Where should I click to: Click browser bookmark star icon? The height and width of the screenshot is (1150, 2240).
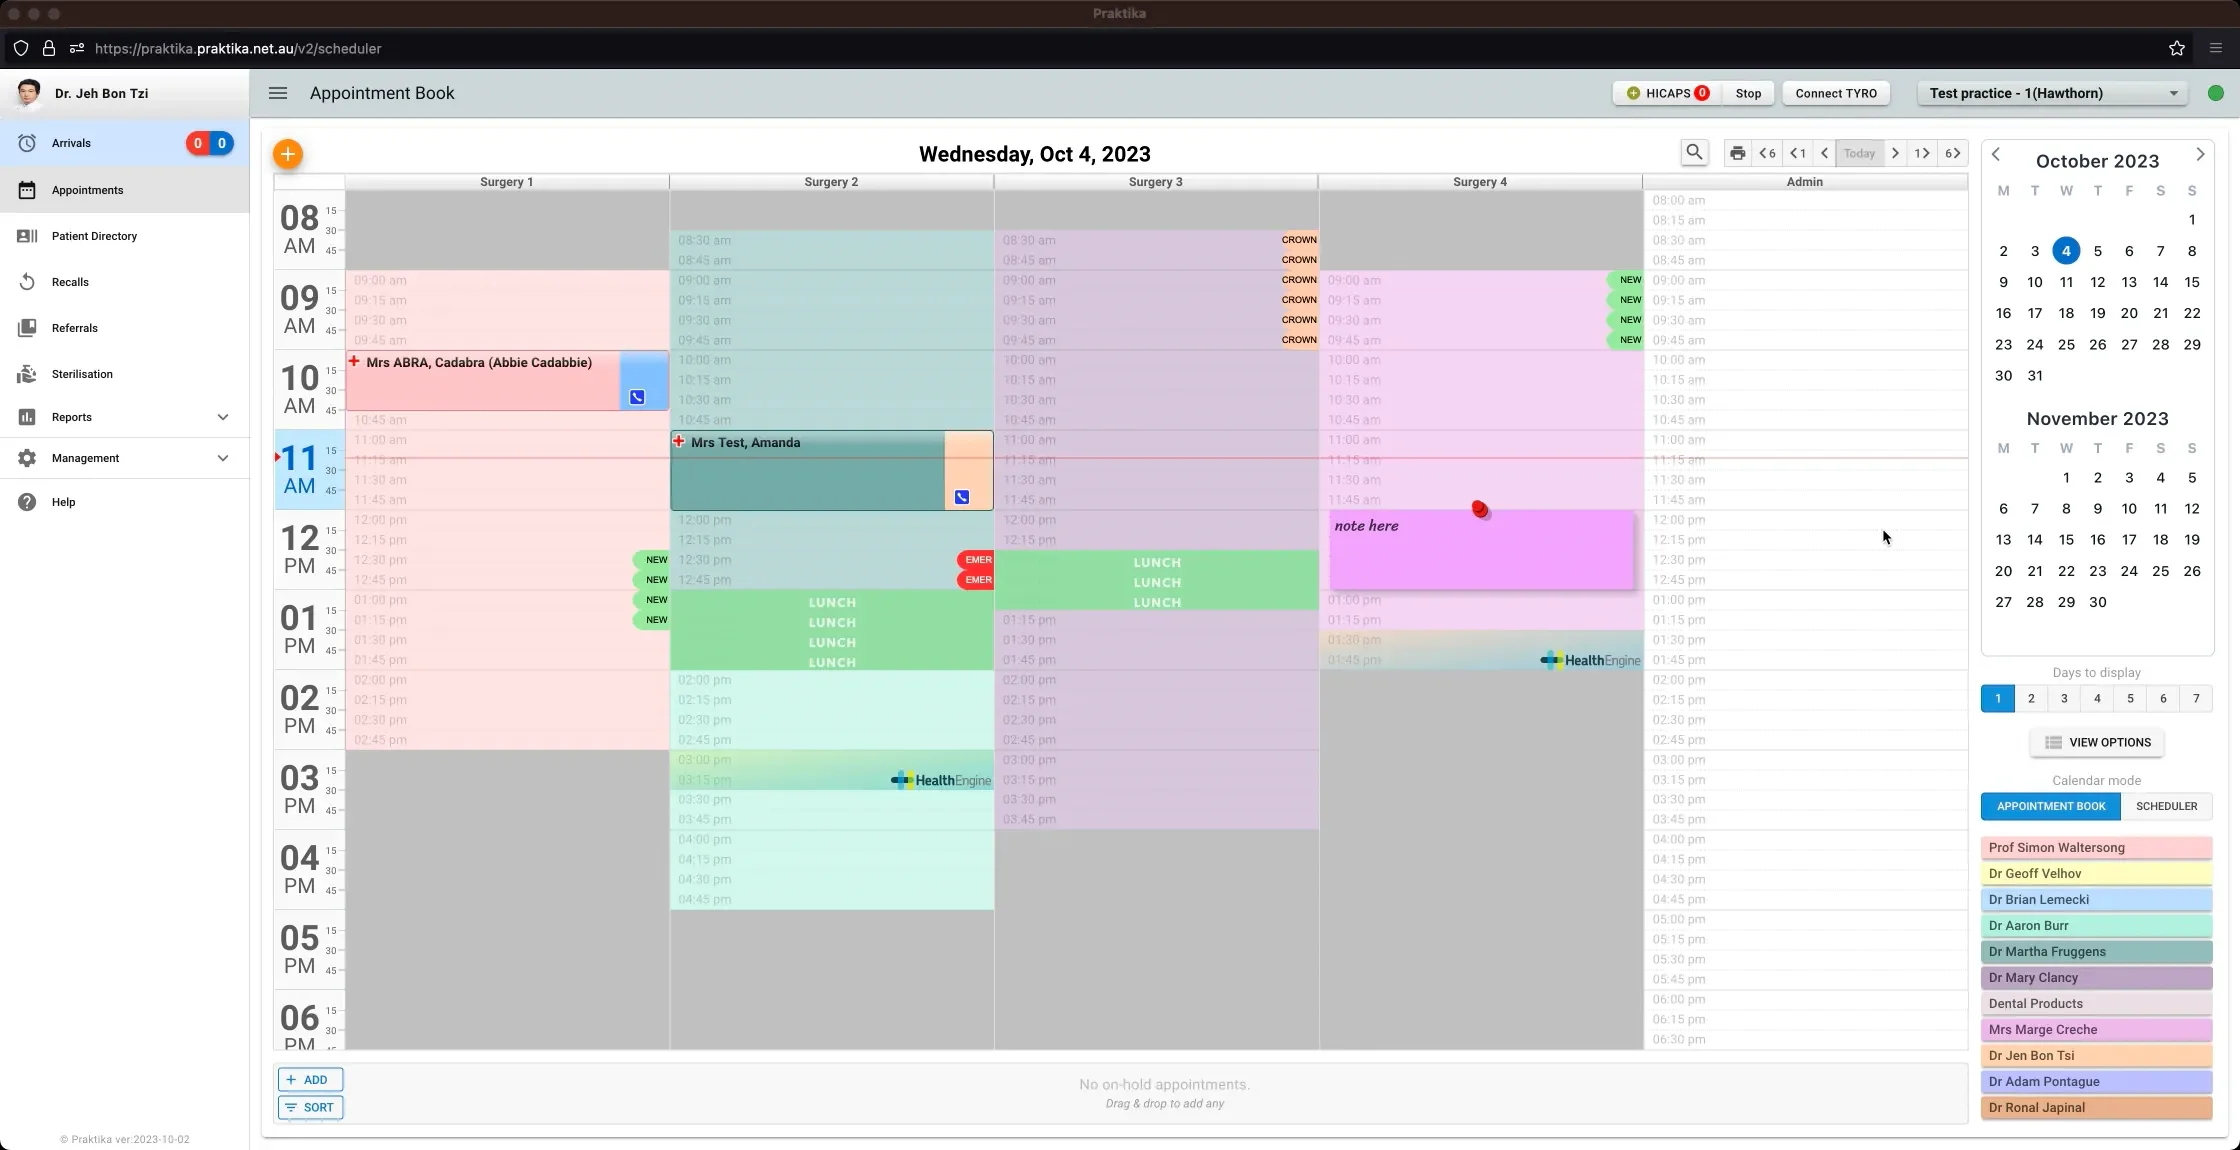[x=2177, y=48]
